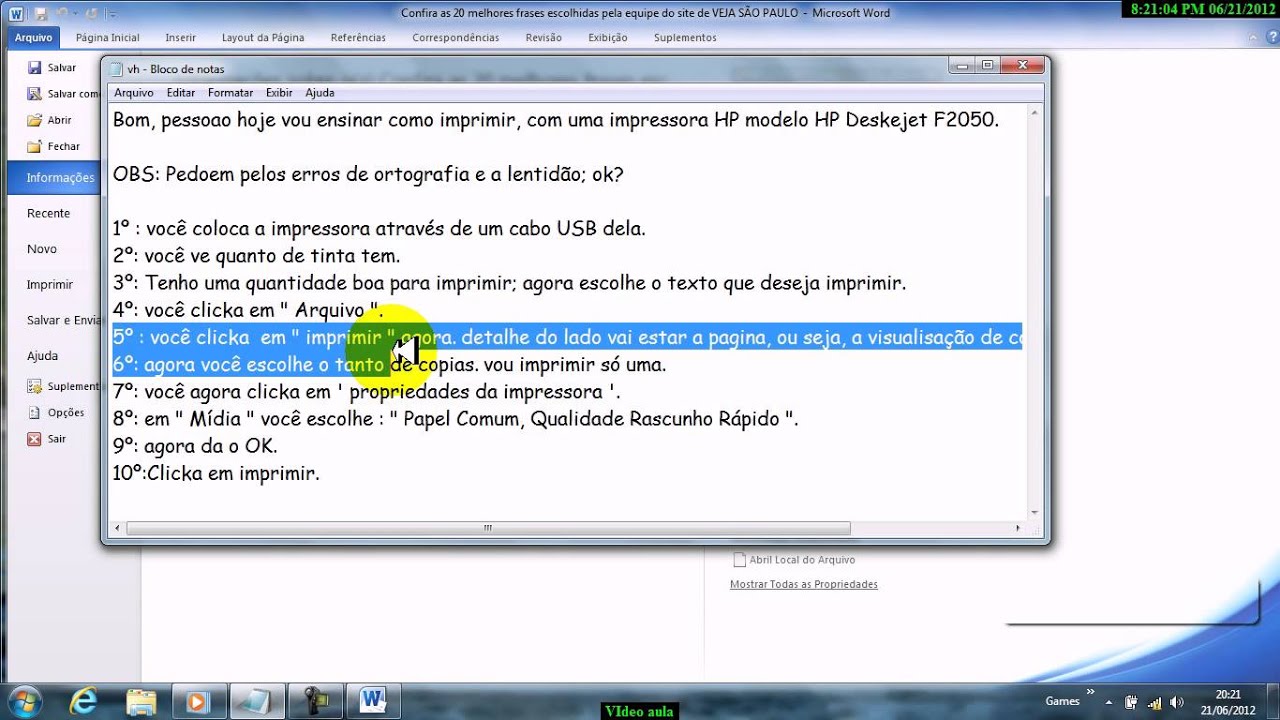Click Notepad horizontal scrollbar right arrow
Screen dimensions: 1280x720
(x=1019, y=528)
